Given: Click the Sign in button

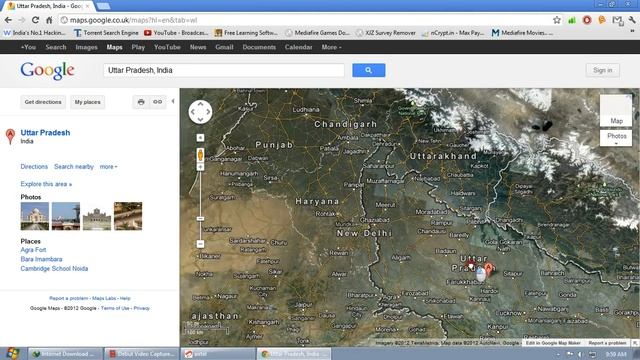Looking at the screenshot, I should tap(602, 70).
